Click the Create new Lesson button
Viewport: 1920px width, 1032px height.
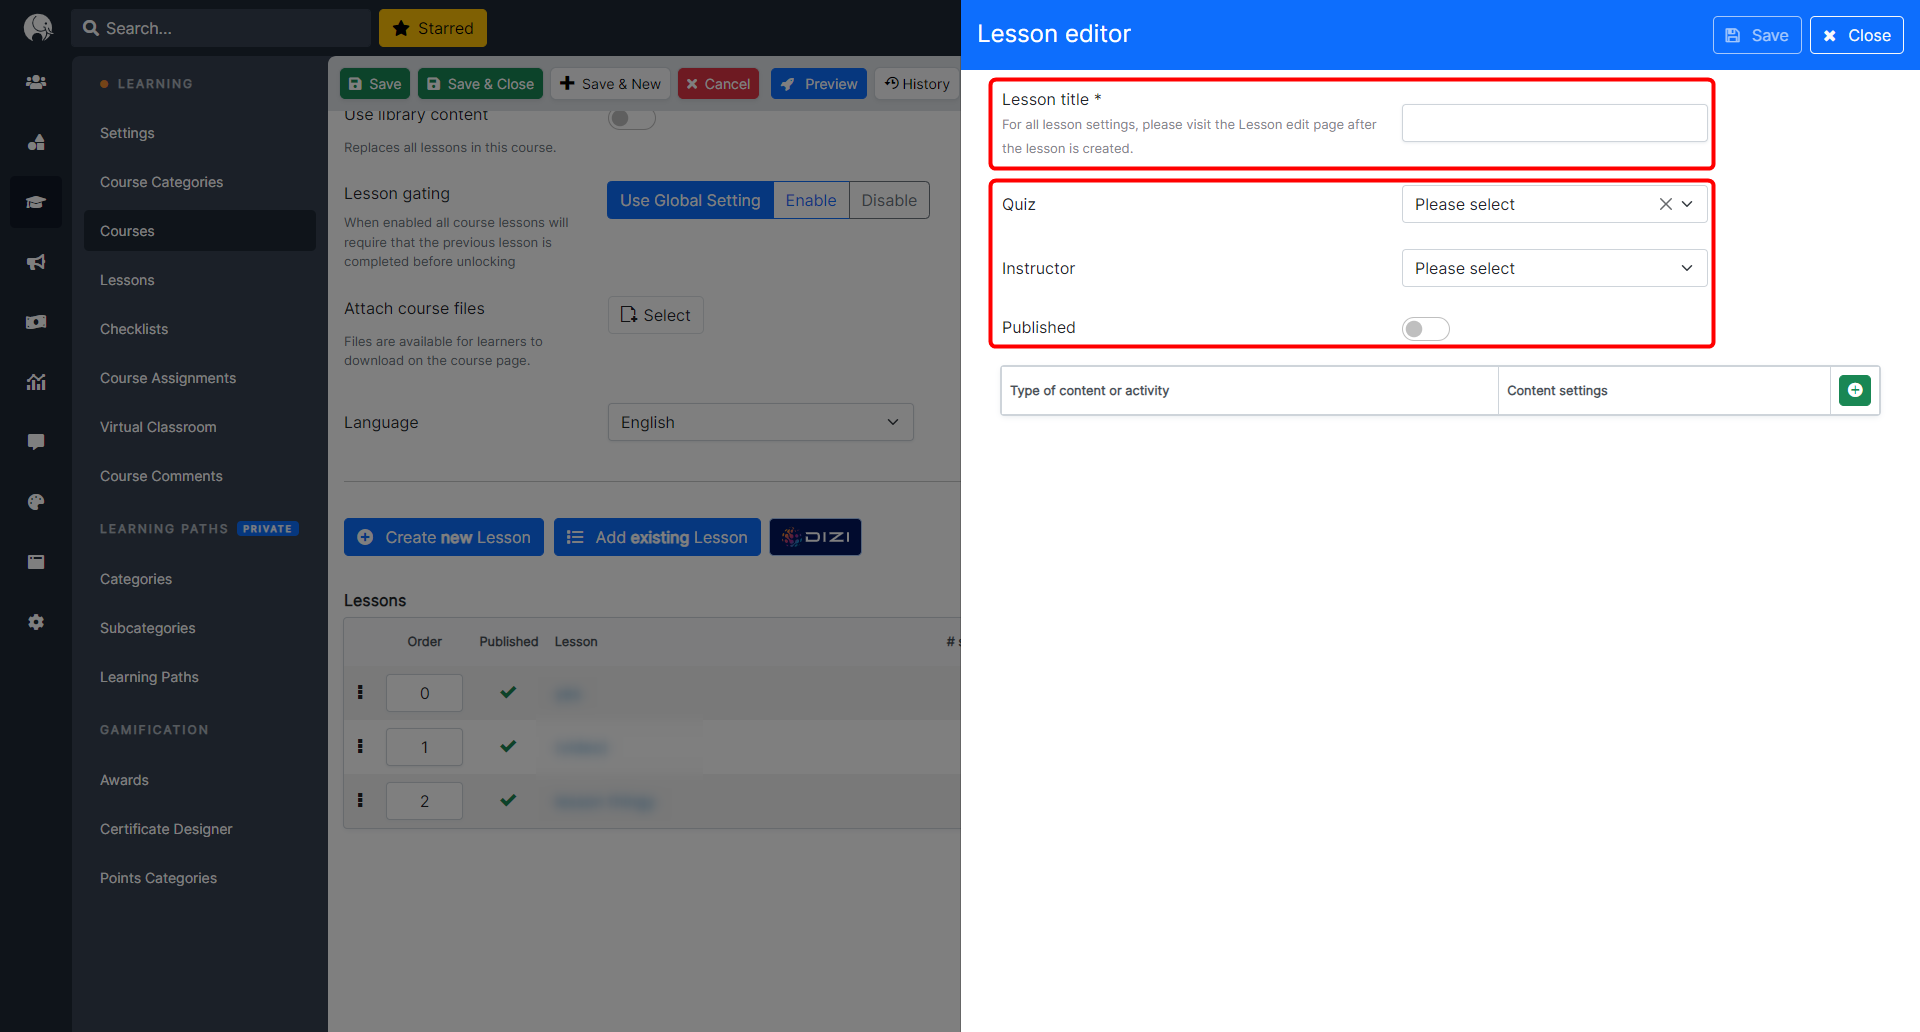[444, 537]
